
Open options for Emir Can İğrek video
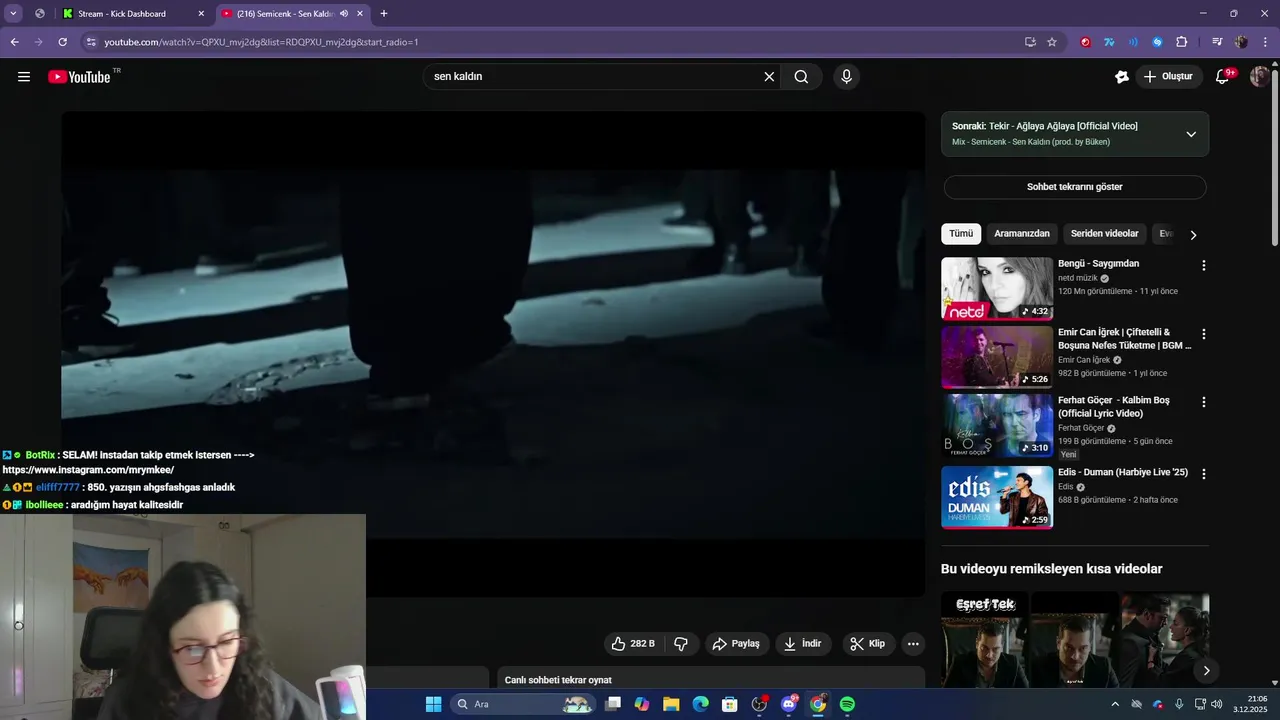click(1204, 334)
